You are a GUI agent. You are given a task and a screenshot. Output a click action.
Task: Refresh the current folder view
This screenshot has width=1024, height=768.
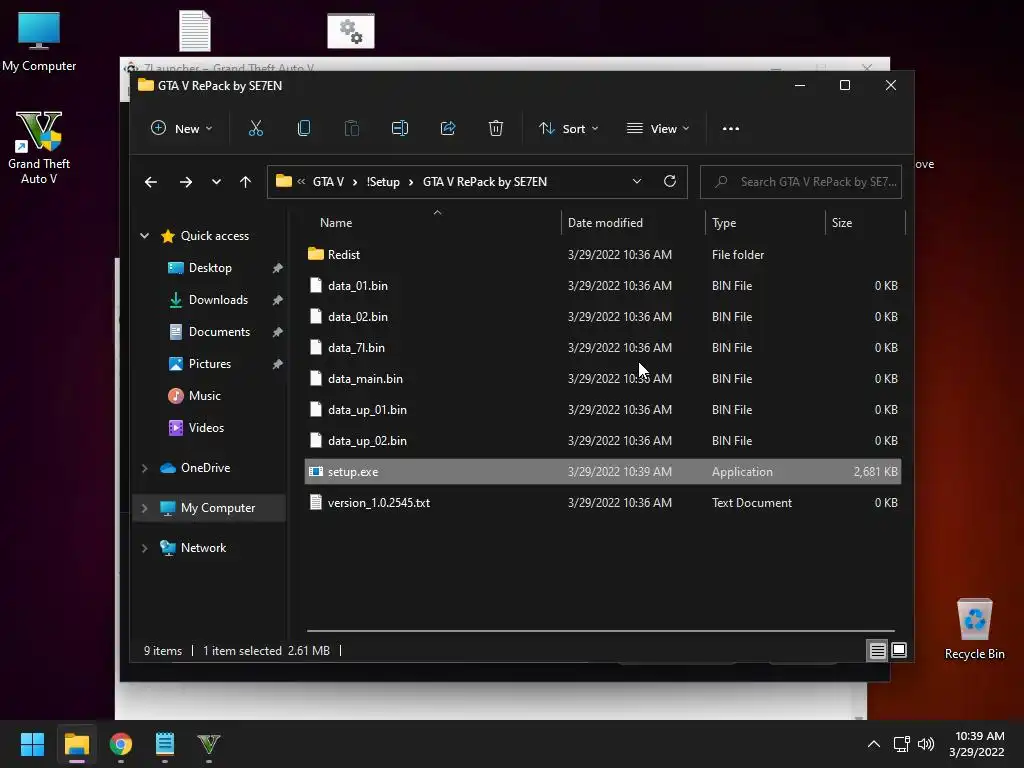point(669,182)
